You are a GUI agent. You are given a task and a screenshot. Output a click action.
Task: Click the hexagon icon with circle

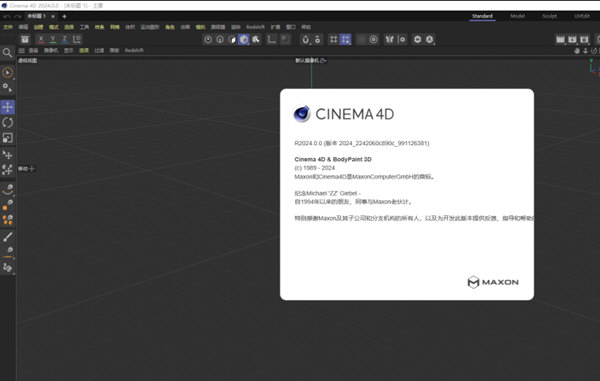pyautogui.click(x=417, y=39)
